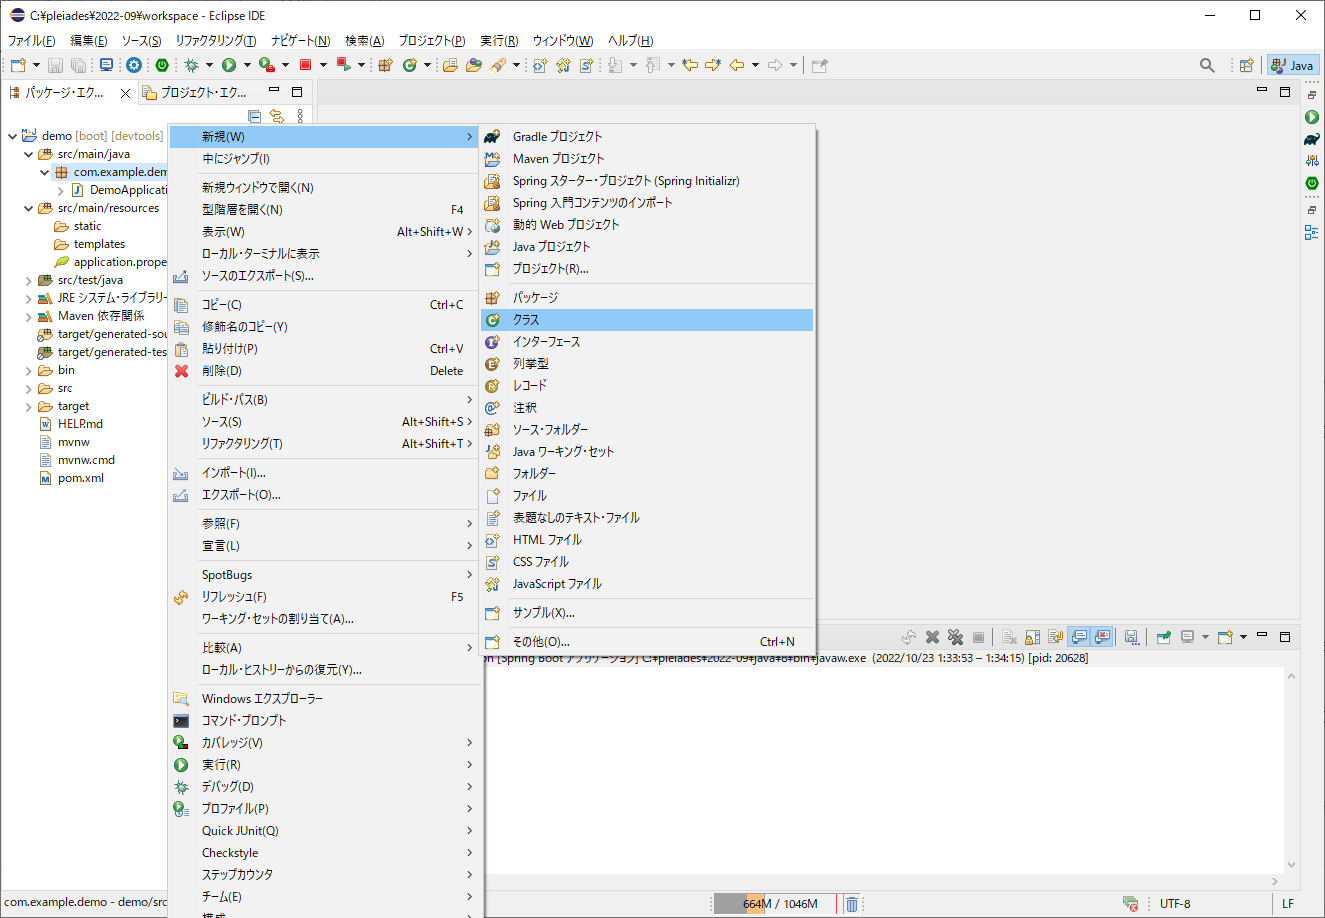Image resolution: width=1325 pixels, height=918 pixels.
Task: Click the New wizard toolbar icon
Action: click(18, 65)
